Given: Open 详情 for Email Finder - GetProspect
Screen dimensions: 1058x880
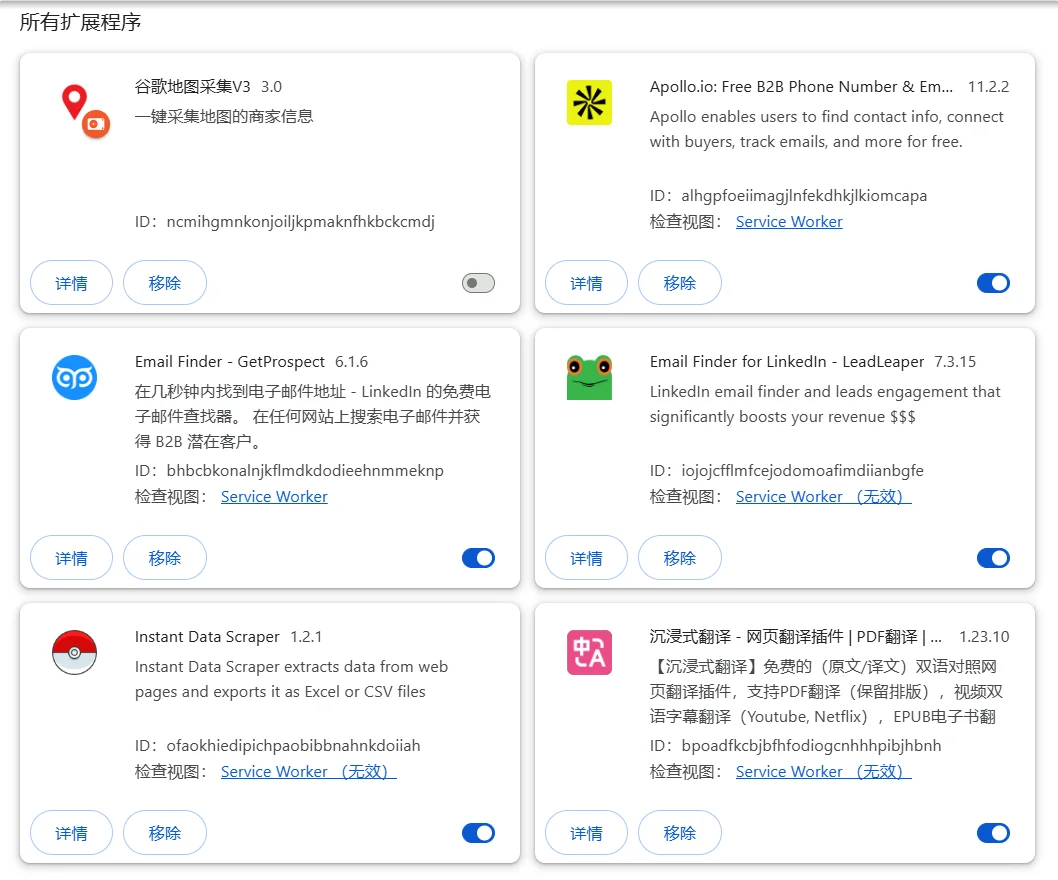Looking at the screenshot, I should coord(72,558).
